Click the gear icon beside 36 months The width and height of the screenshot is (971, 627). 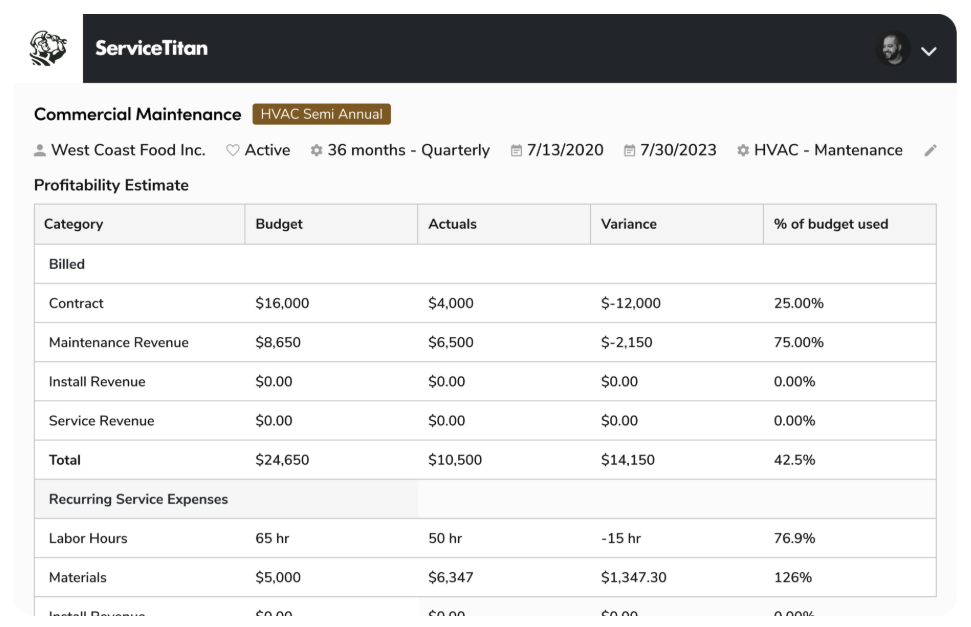pos(316,151)
